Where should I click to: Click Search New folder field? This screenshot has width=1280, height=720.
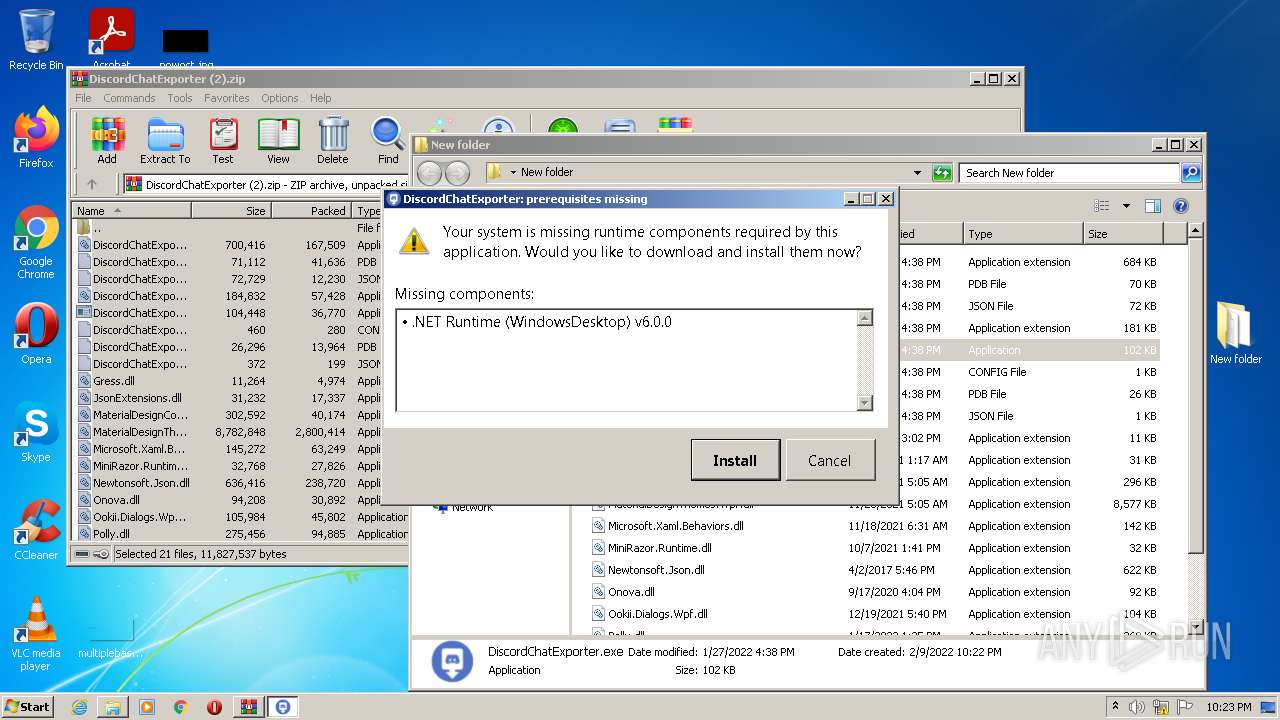(1068, 172)
